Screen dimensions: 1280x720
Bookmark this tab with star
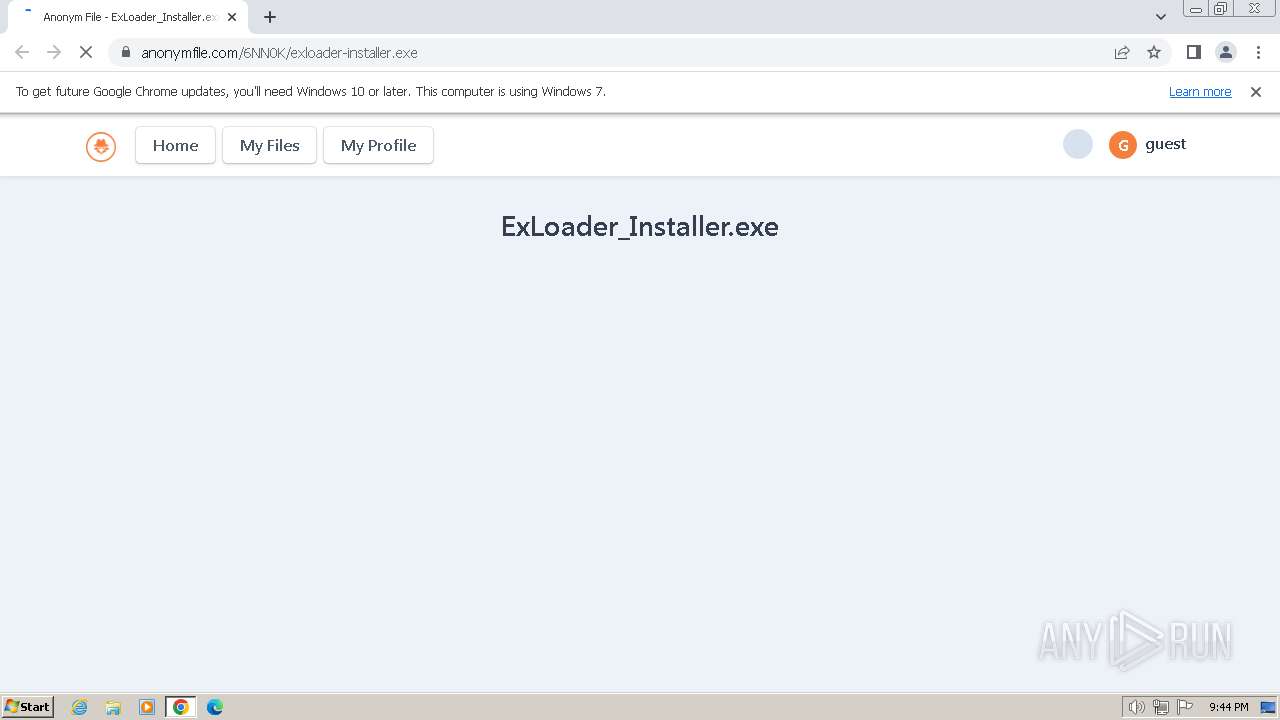[x=1154, y=52]
